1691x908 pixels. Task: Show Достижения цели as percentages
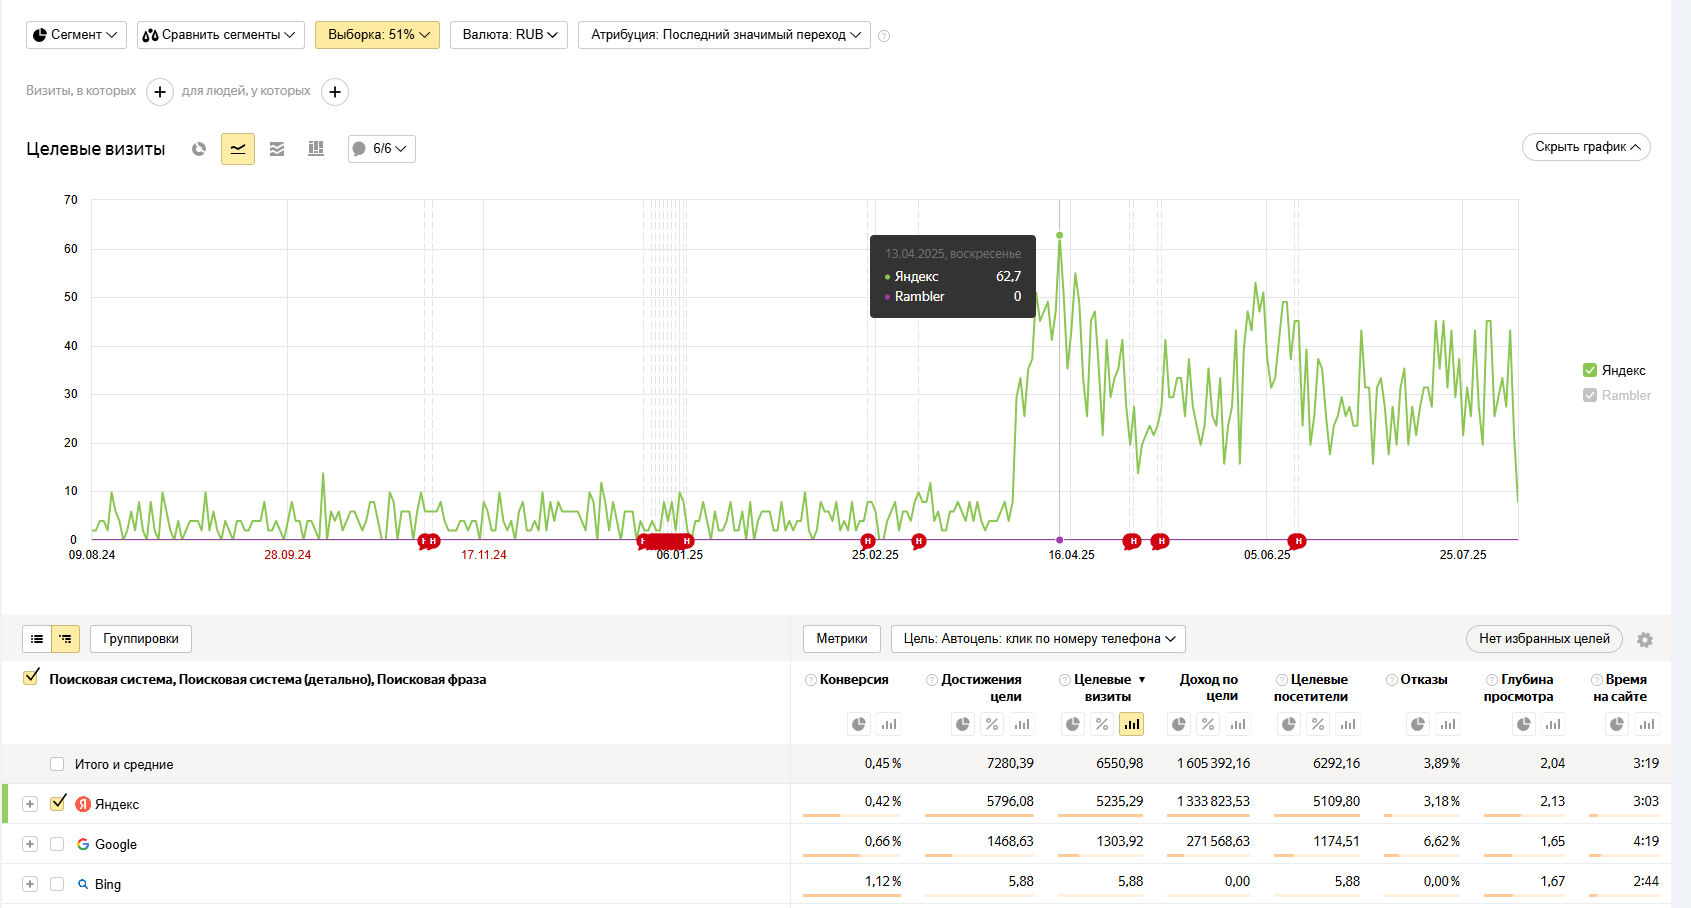click(x=992, y=724)
